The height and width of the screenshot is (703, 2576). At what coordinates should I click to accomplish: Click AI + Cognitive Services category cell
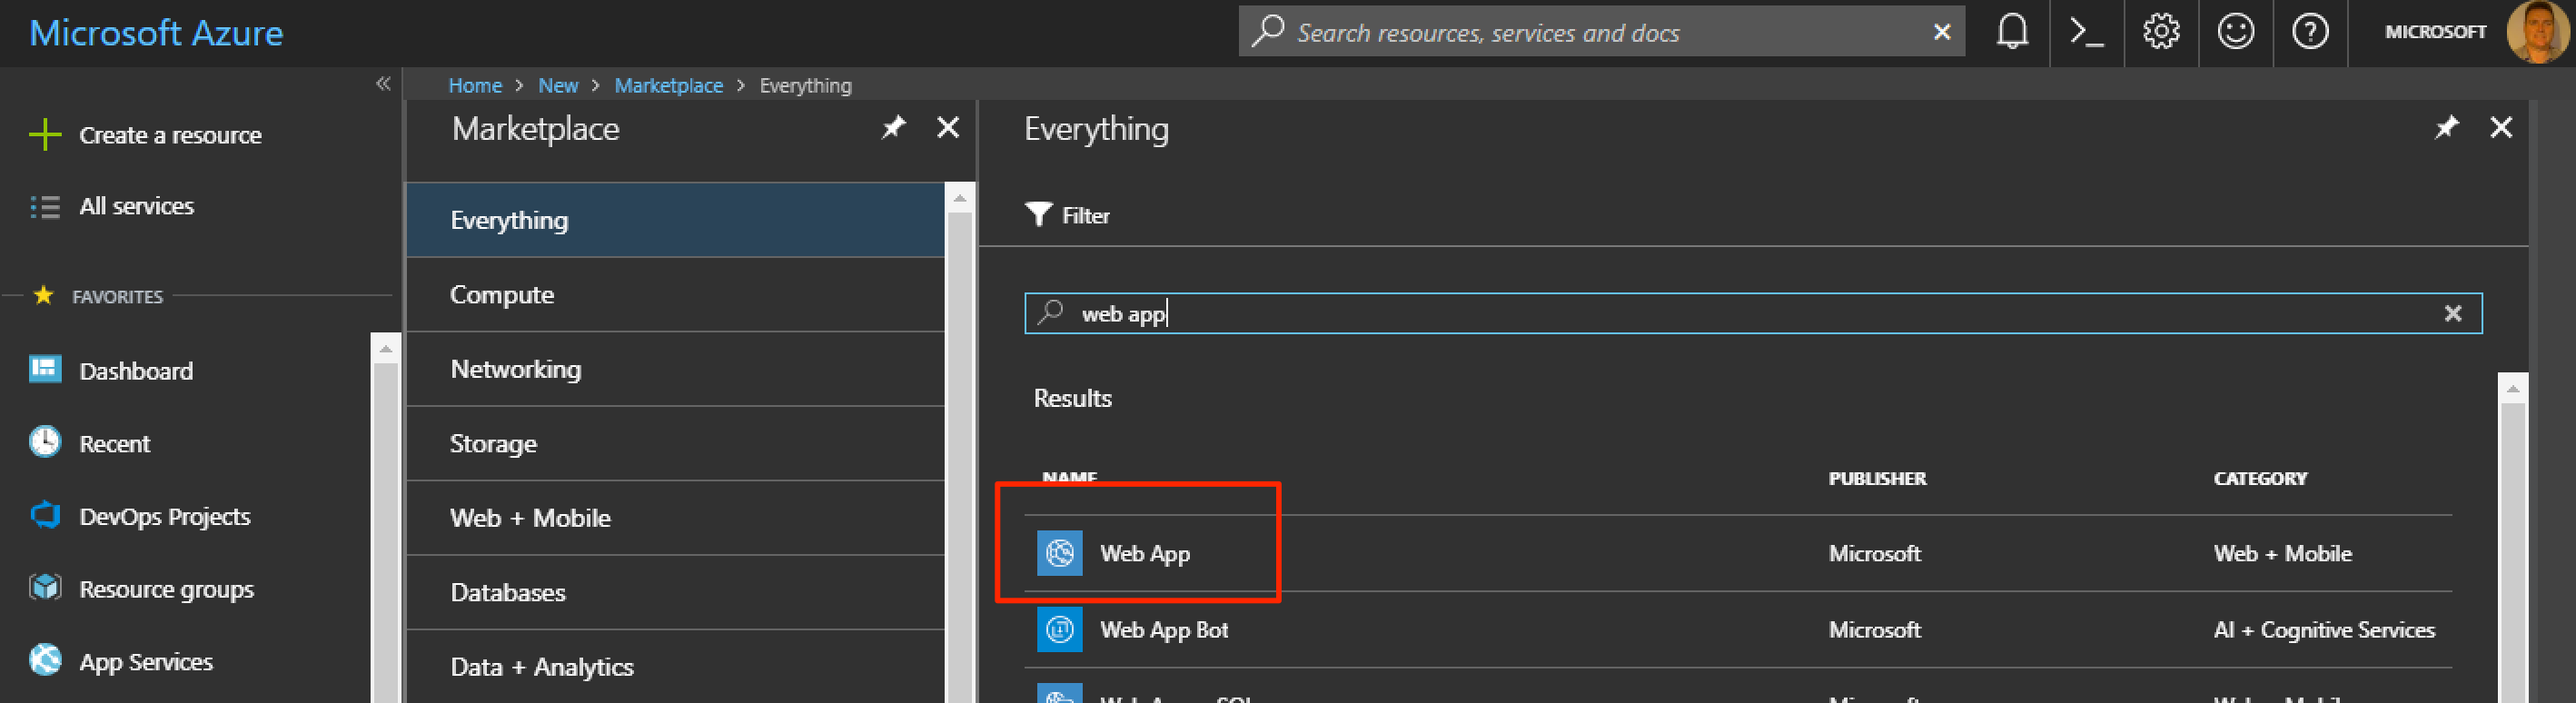(2324, 630)
